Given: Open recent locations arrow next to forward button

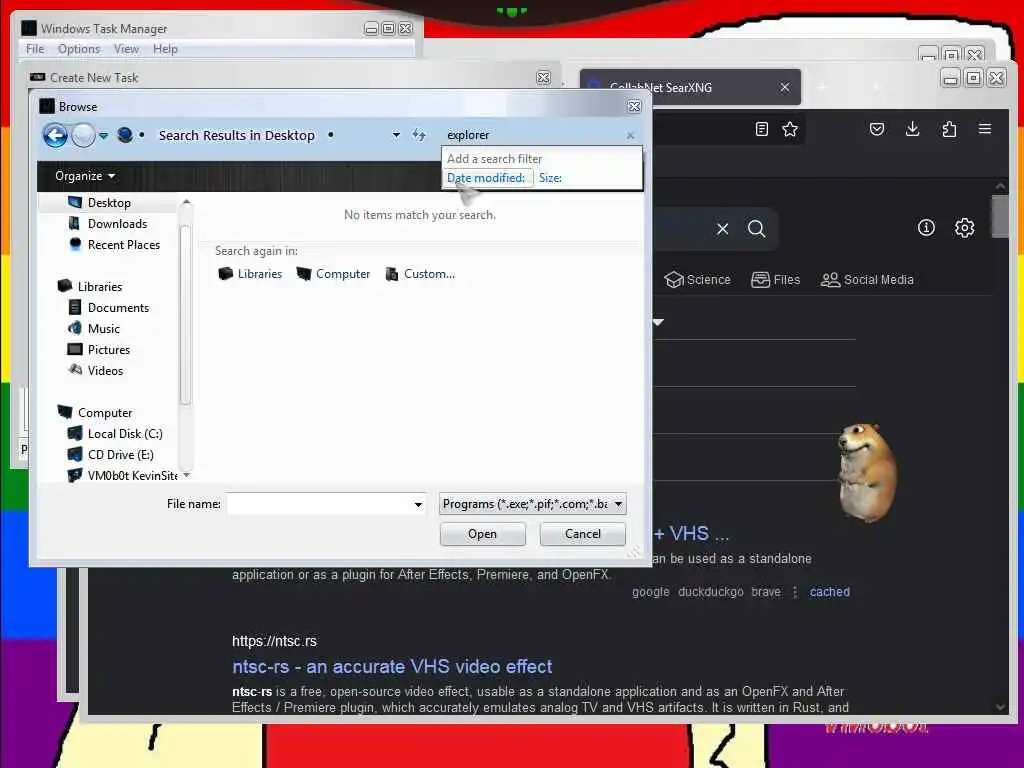Looking at the screenshot, I should (x=103, y=135).
